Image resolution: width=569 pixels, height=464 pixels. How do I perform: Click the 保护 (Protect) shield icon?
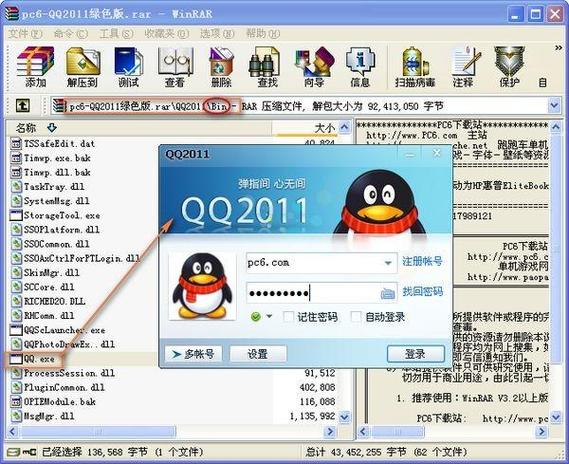point(509,67)
